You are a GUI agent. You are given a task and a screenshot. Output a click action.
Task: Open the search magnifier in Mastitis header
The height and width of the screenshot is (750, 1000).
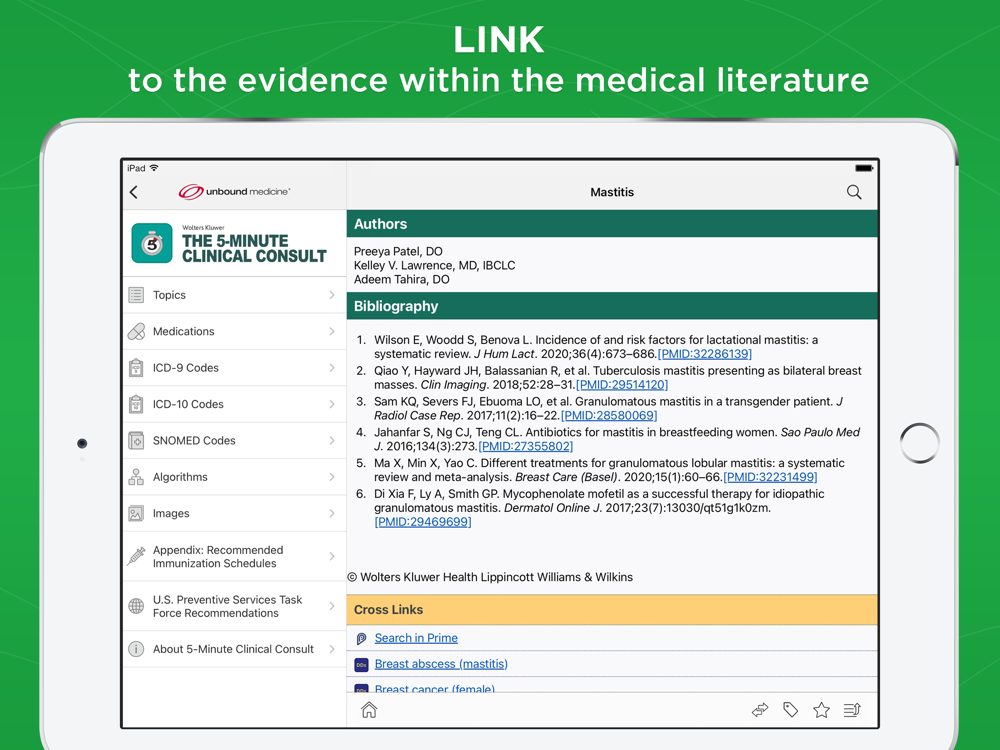point(854,192)
